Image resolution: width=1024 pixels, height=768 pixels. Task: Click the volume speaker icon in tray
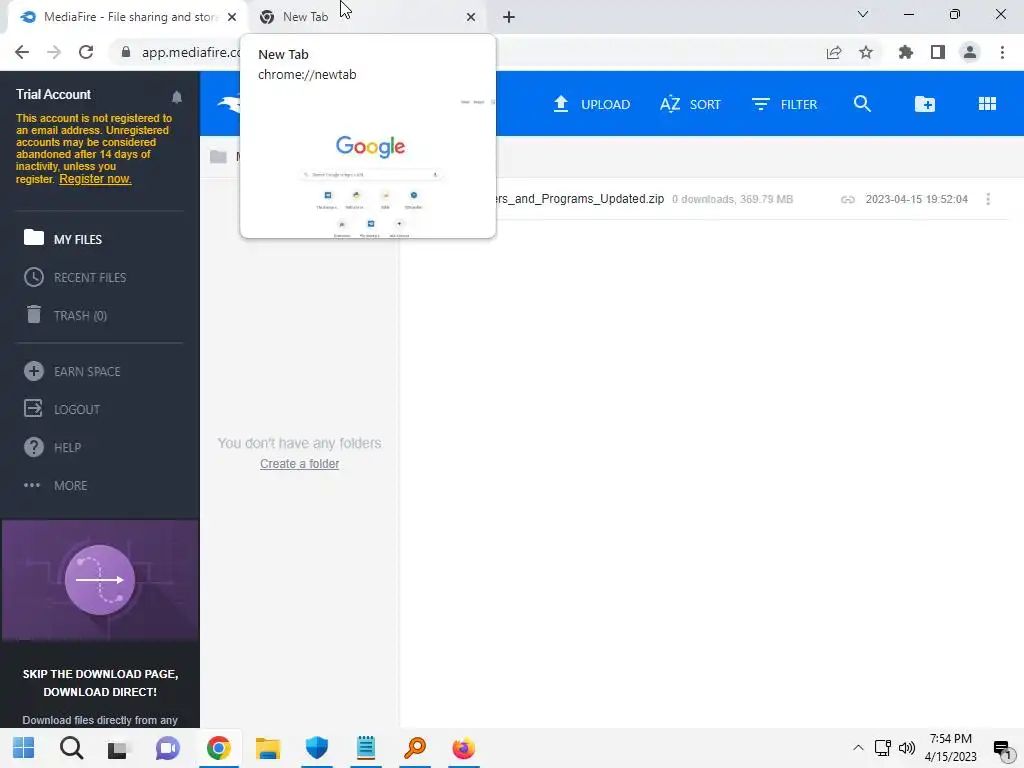tap(906, 748)
